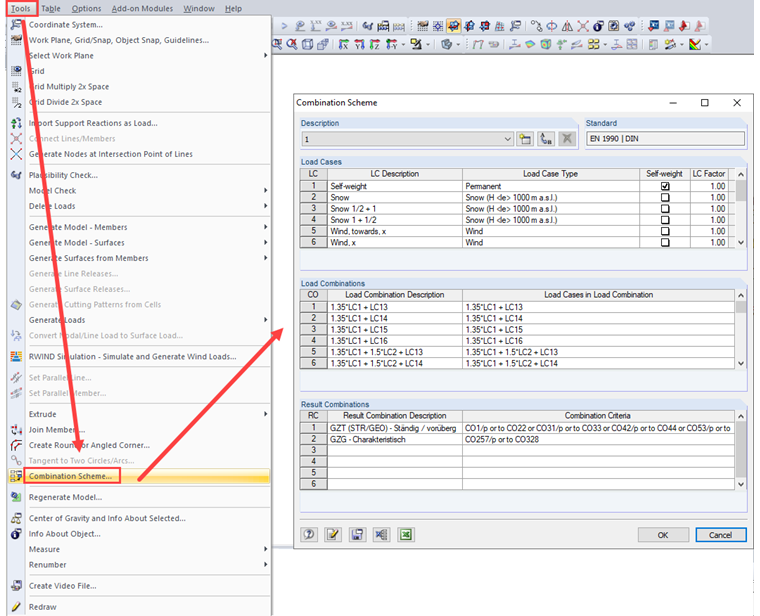The image size is (760, 616).
Task: Click the green Excel export icon in dialog footer
Action: tap(406, 535)
